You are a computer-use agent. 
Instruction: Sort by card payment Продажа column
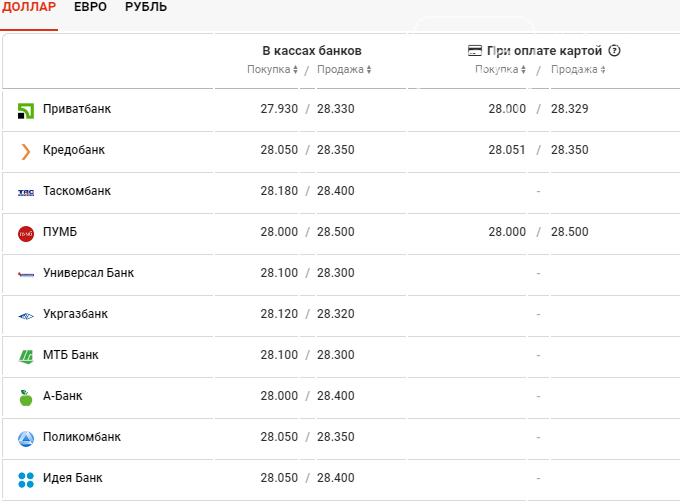click(578, 69)
